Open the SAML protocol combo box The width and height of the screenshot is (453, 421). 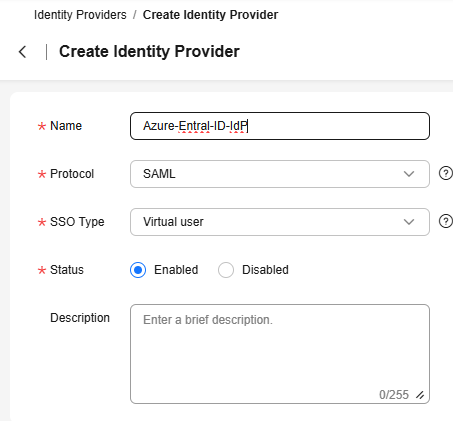coord(280,174)
